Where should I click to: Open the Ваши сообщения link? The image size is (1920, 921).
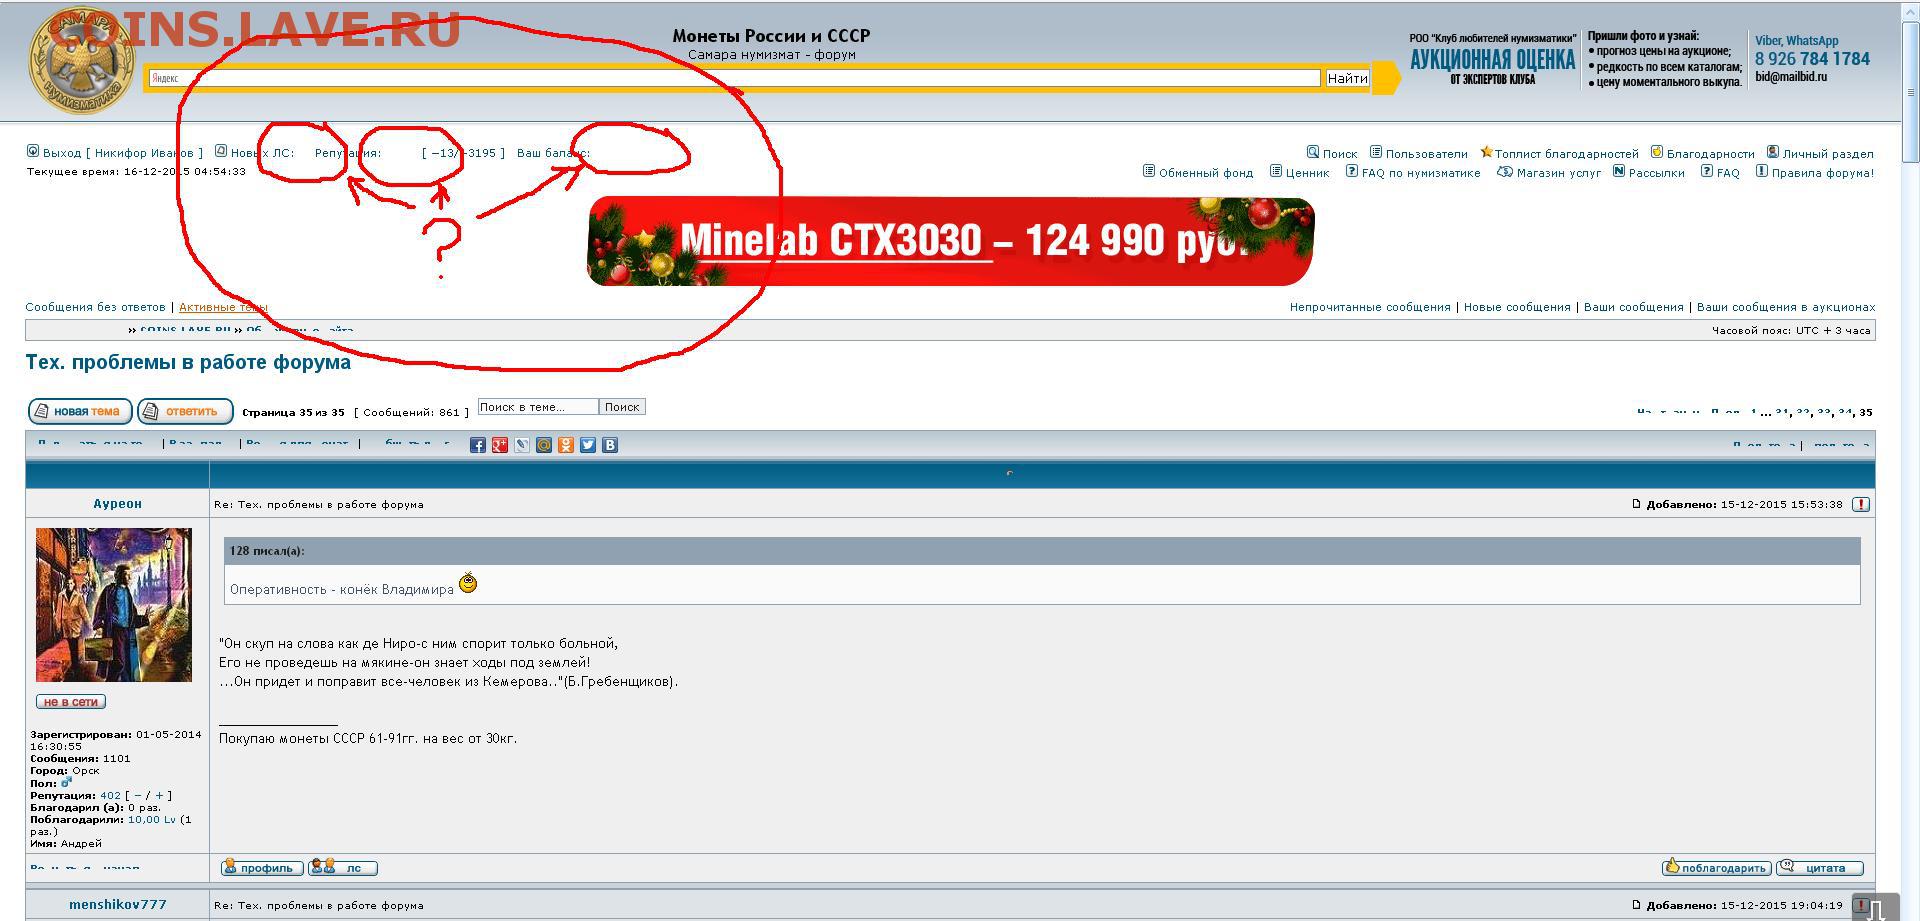[1634, 307]
